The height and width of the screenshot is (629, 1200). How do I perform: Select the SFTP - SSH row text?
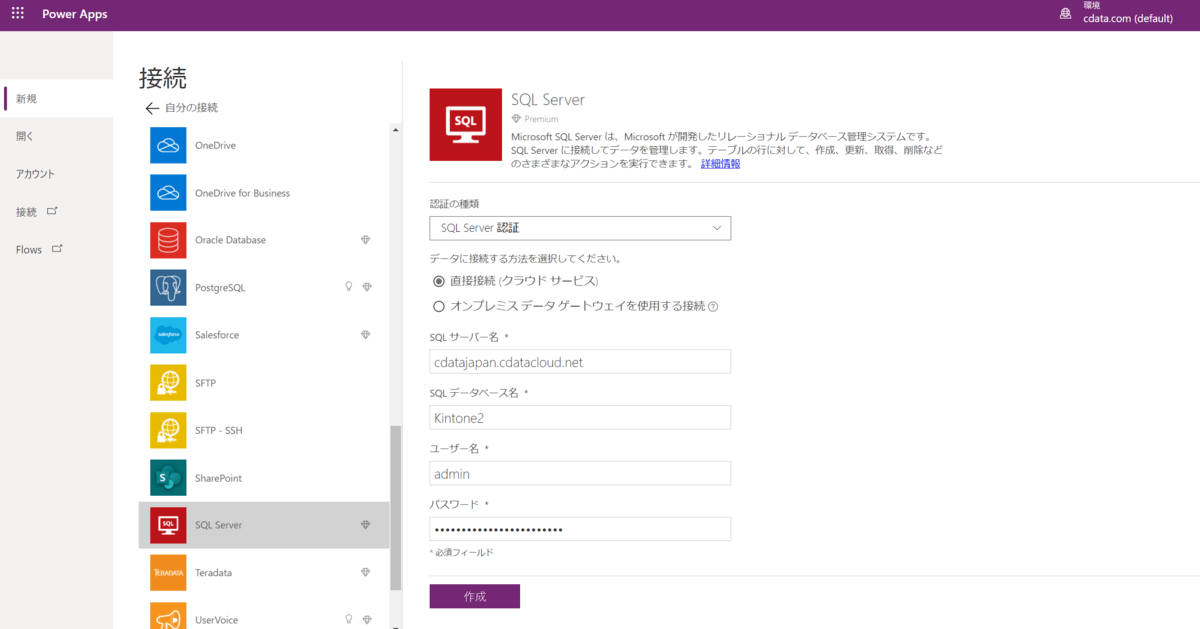tap(219, 430)
